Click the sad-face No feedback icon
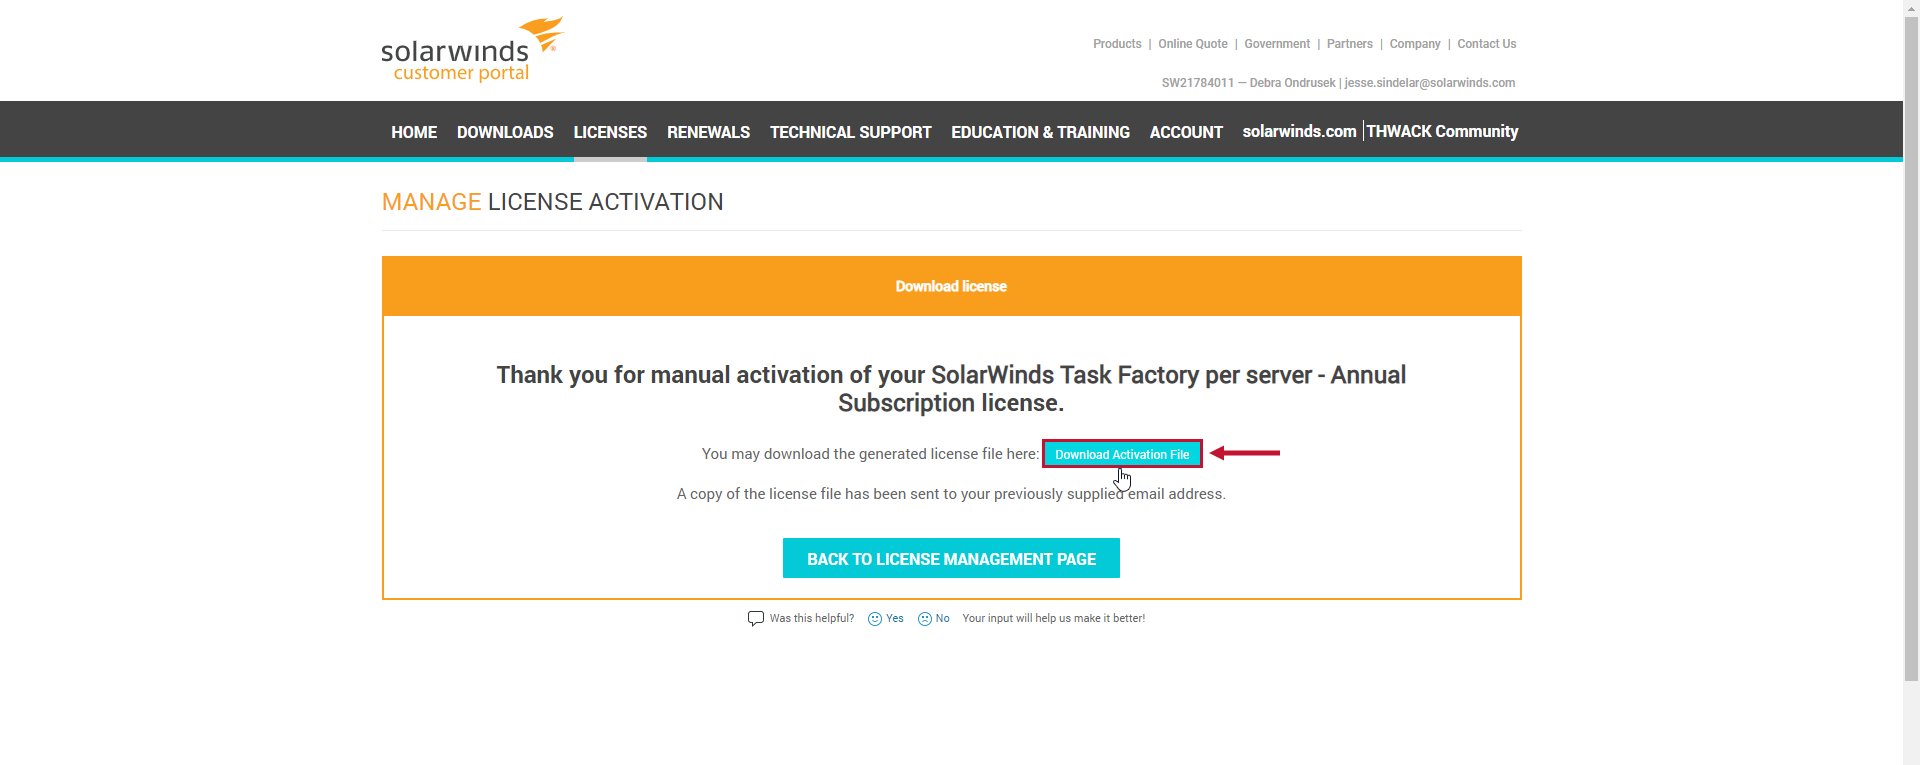This screenshot has width=1920, height=765. (925, 619)
